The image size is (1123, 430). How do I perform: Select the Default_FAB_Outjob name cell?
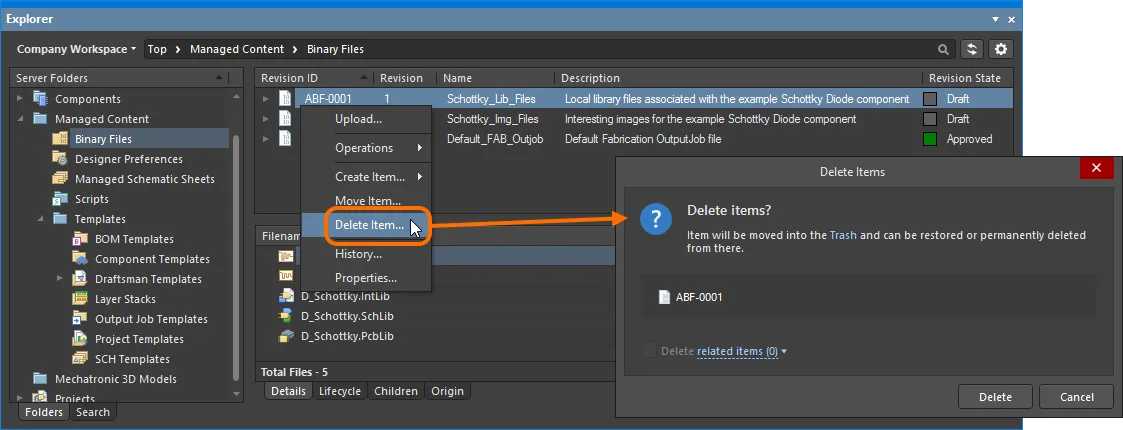496,139
